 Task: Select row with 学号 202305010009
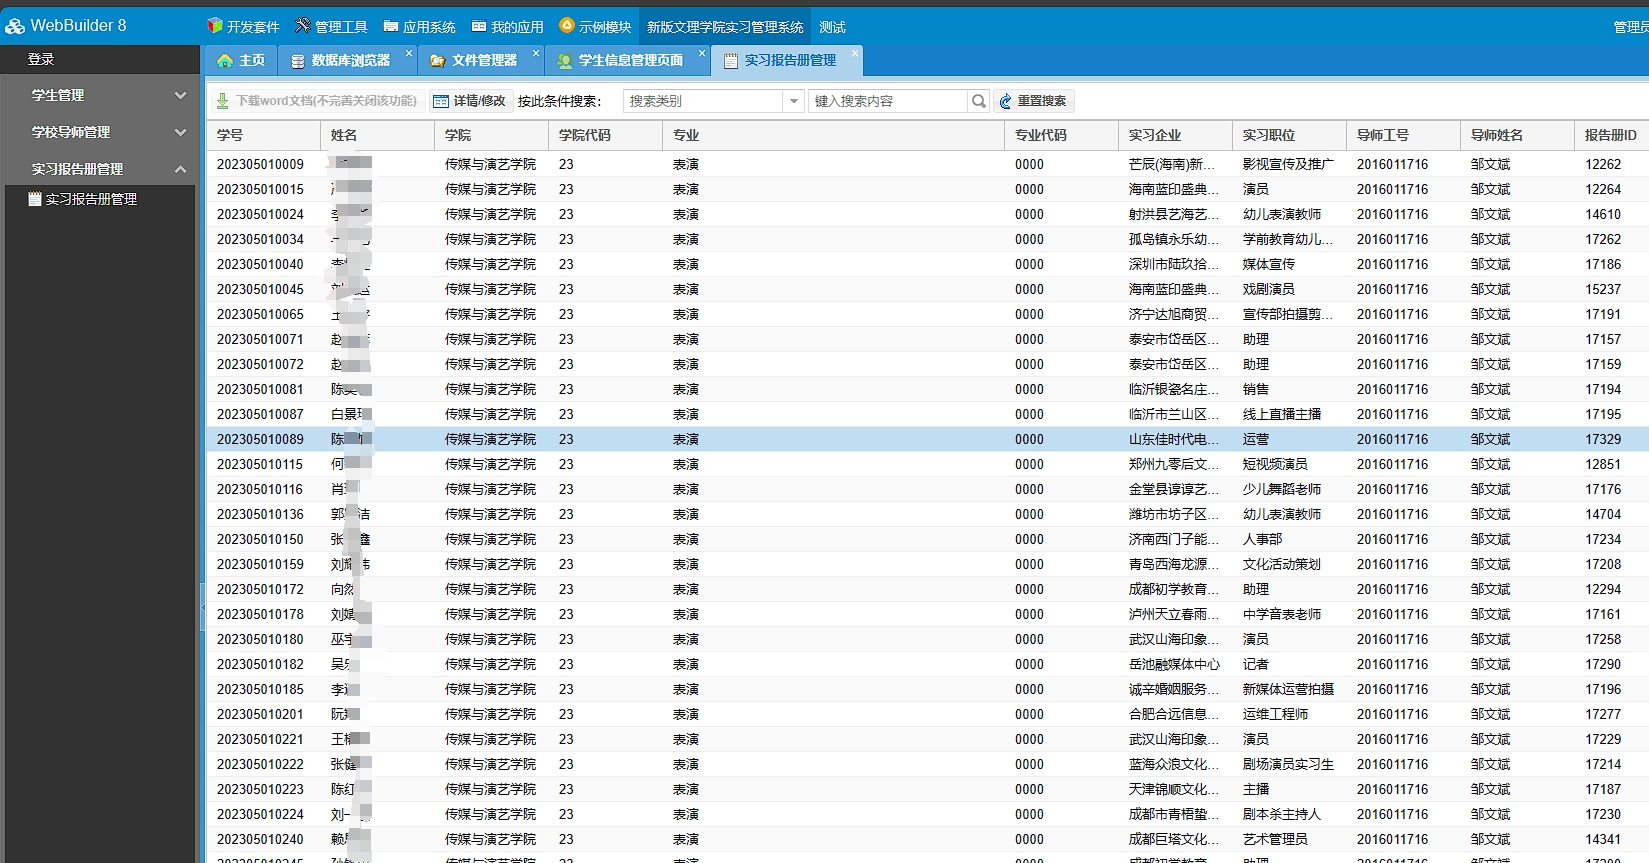click(927, 164)
